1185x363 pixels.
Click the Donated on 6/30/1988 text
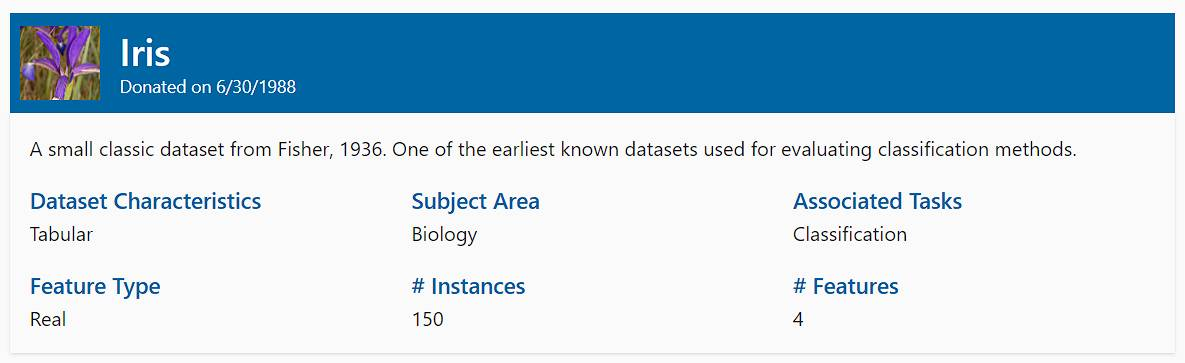[208, 87]
